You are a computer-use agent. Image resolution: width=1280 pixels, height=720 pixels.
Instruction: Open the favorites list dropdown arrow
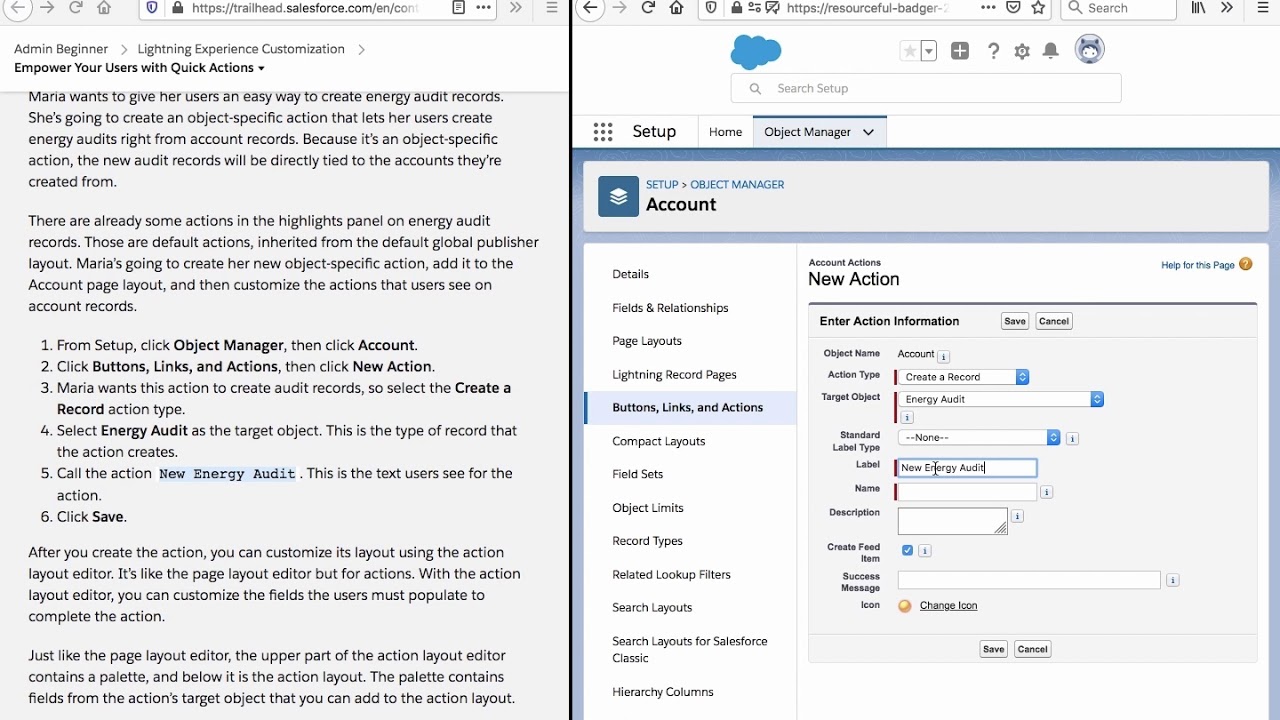[x=929, y=51]
